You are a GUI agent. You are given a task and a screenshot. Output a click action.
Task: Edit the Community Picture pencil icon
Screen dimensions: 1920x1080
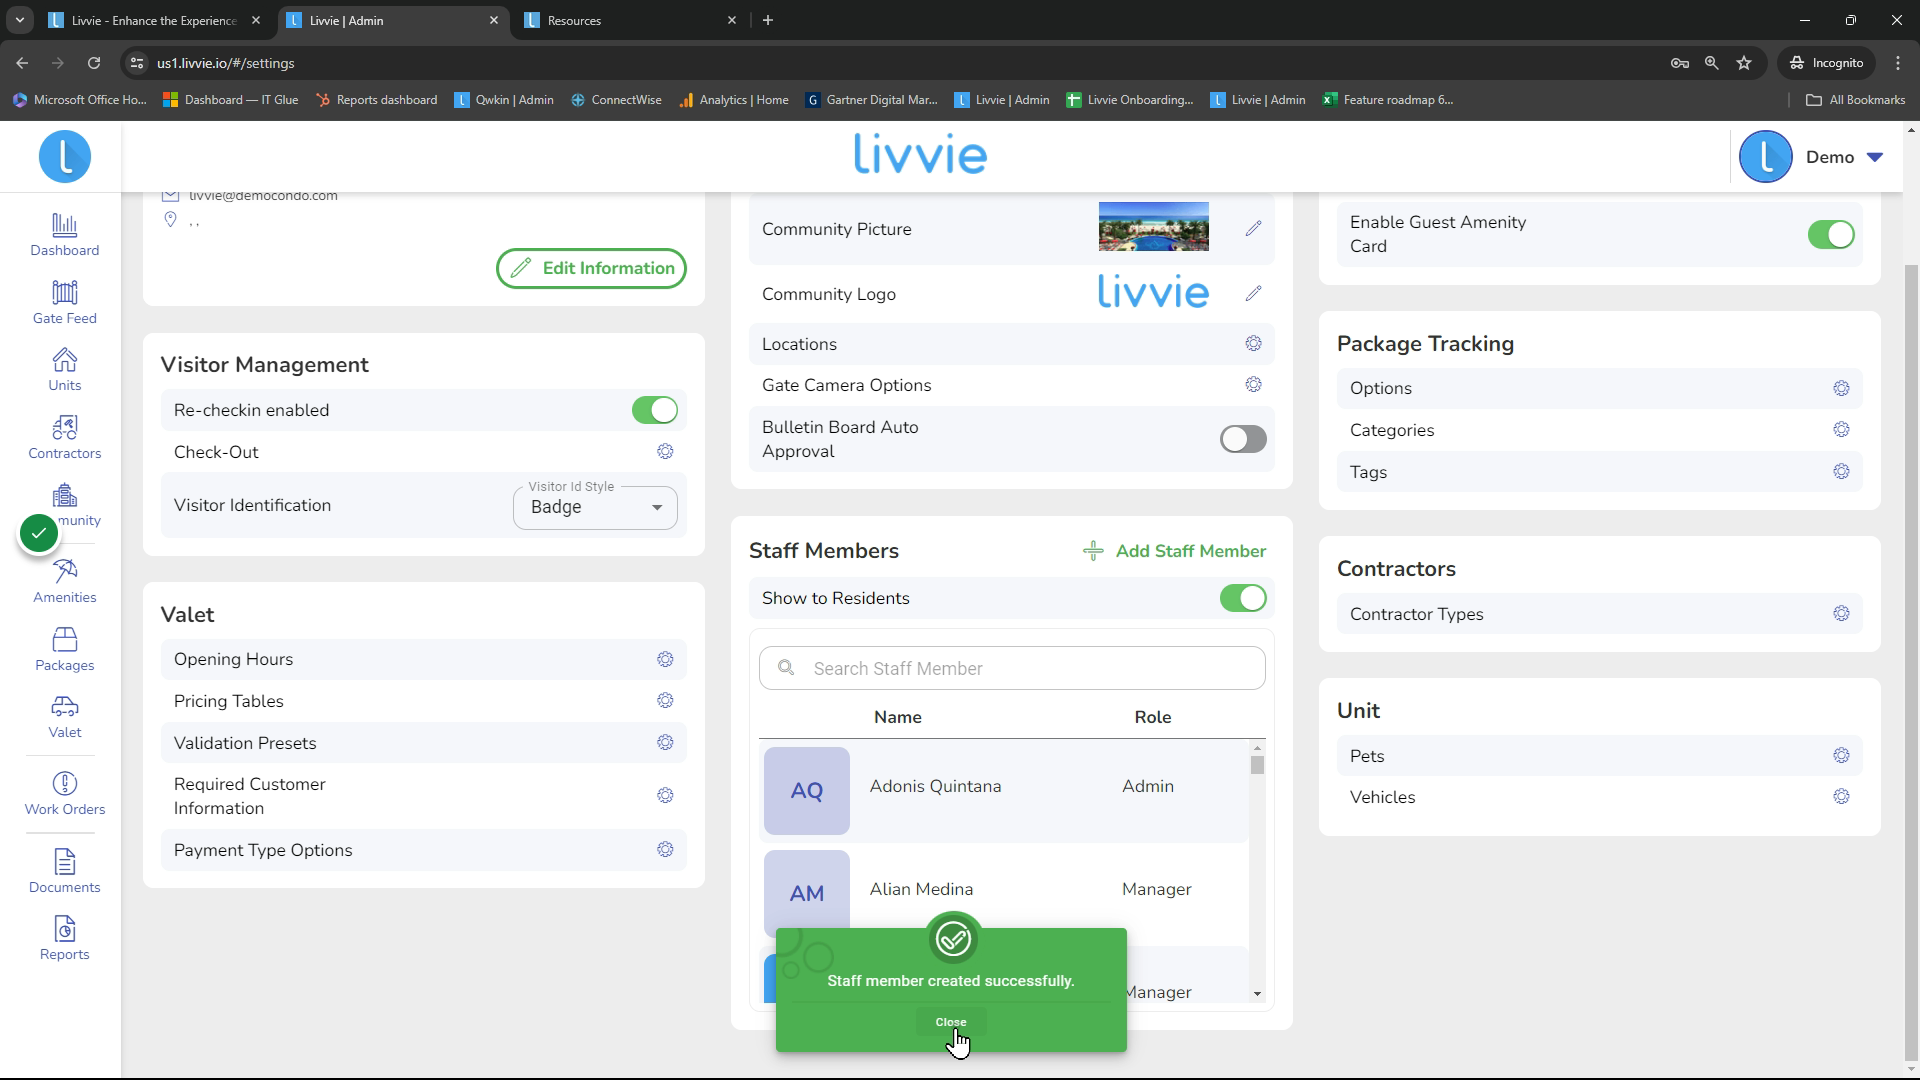pos(1253,229)
